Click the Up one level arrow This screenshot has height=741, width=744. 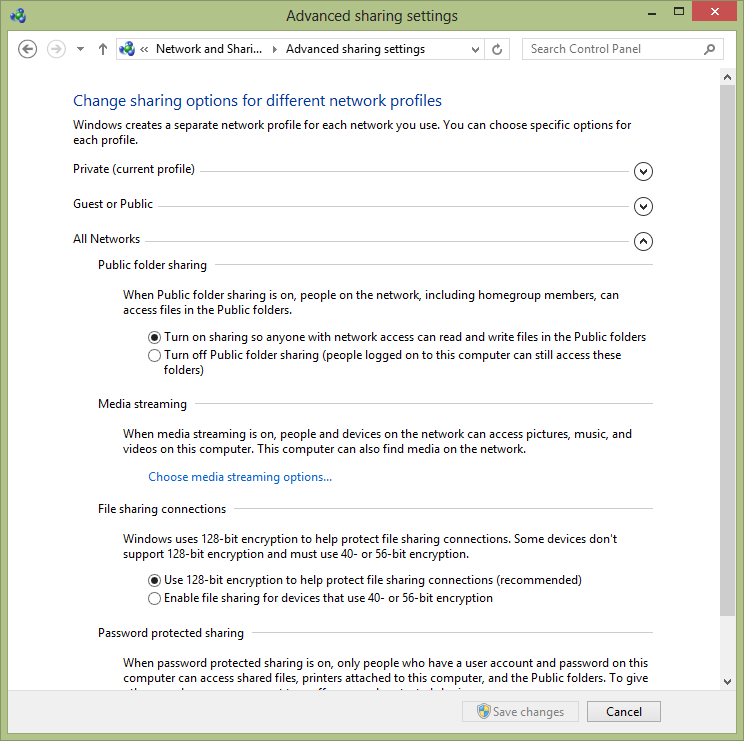pos(102,49)
